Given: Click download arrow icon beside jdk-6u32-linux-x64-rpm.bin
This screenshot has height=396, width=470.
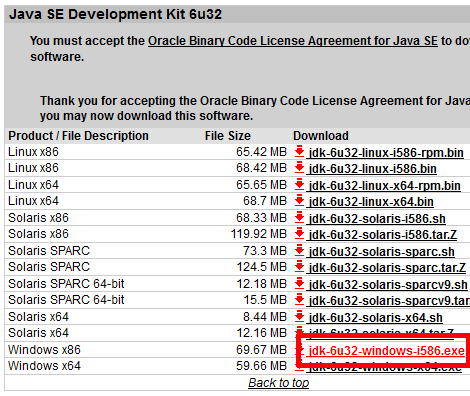Looking at the screenshot, I should pos(299,184).
